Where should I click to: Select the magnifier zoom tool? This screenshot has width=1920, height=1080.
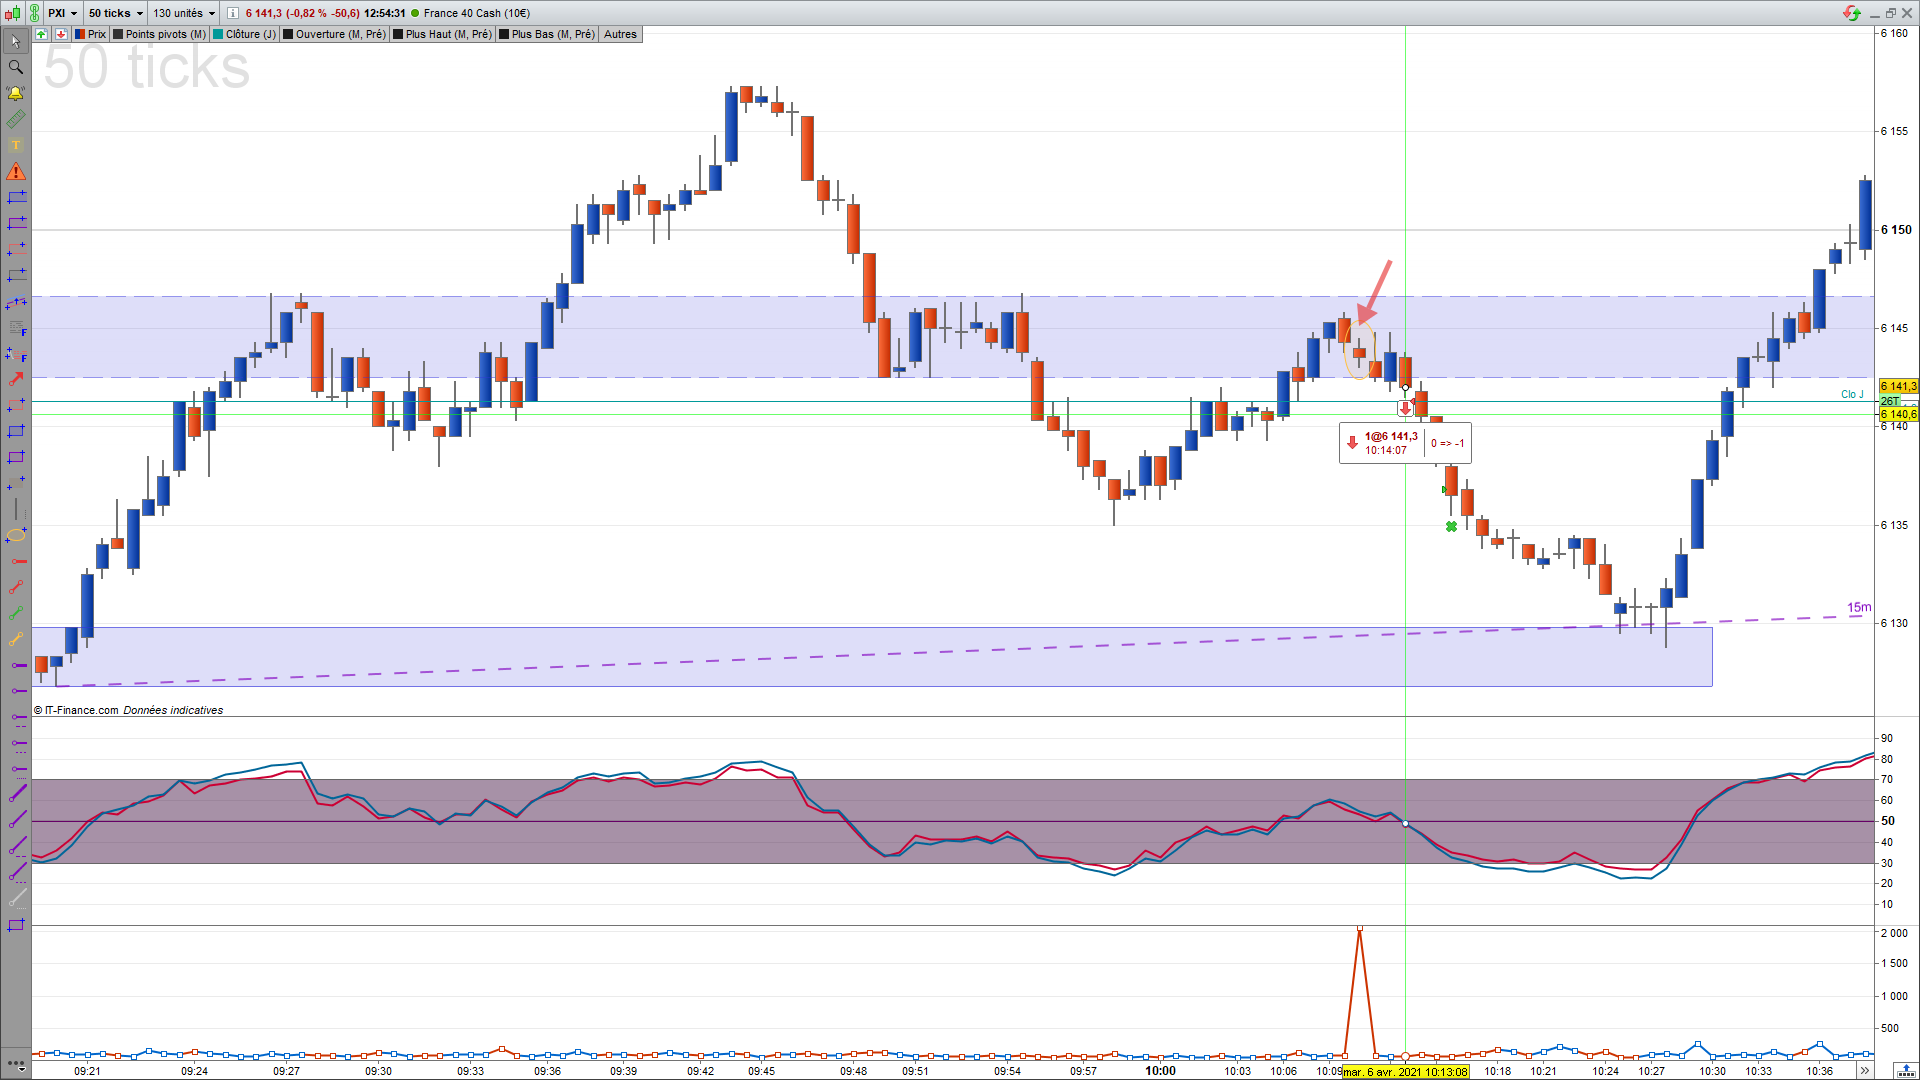[15, 67]
